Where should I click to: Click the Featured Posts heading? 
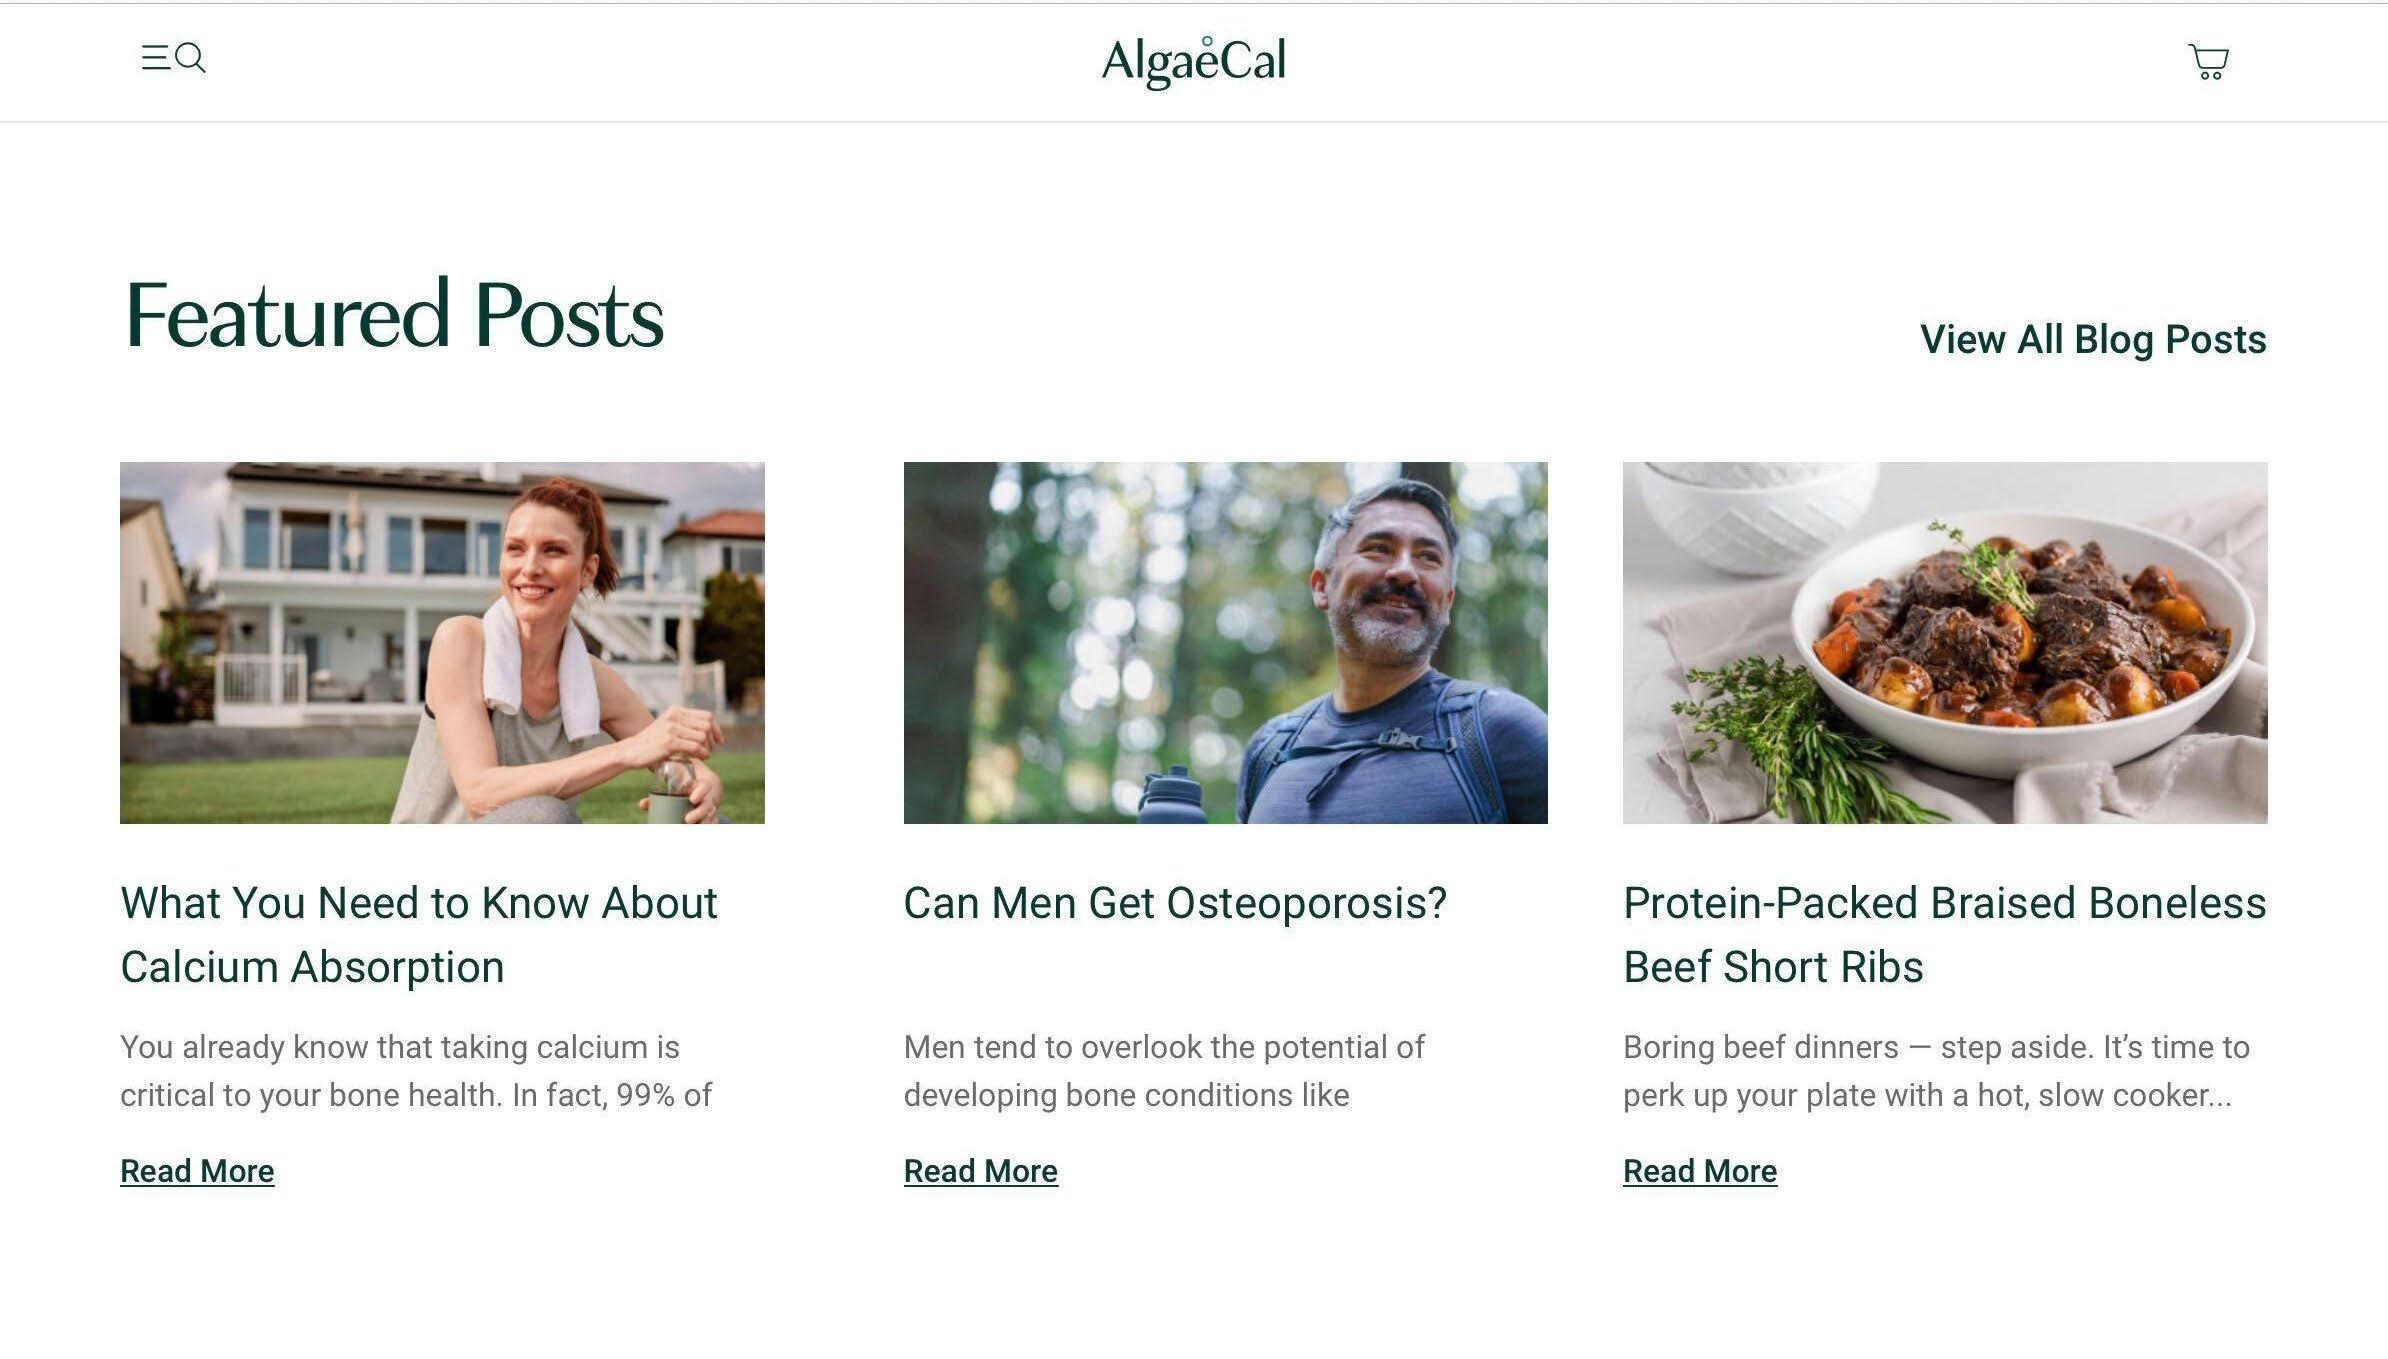pos(394,315)
